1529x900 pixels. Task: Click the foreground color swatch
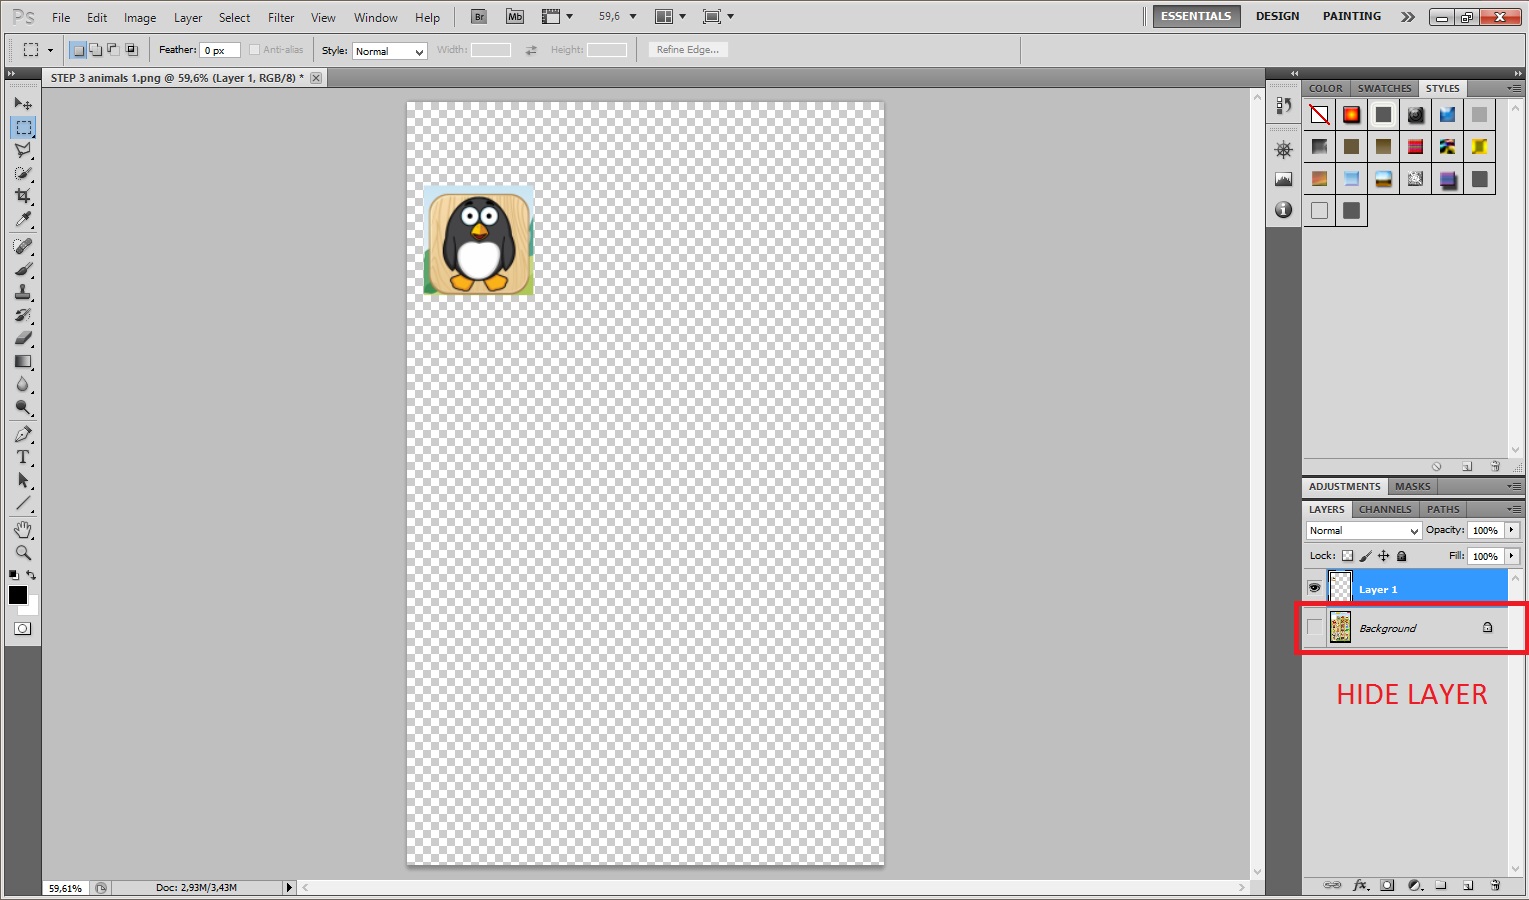point(17,596)
